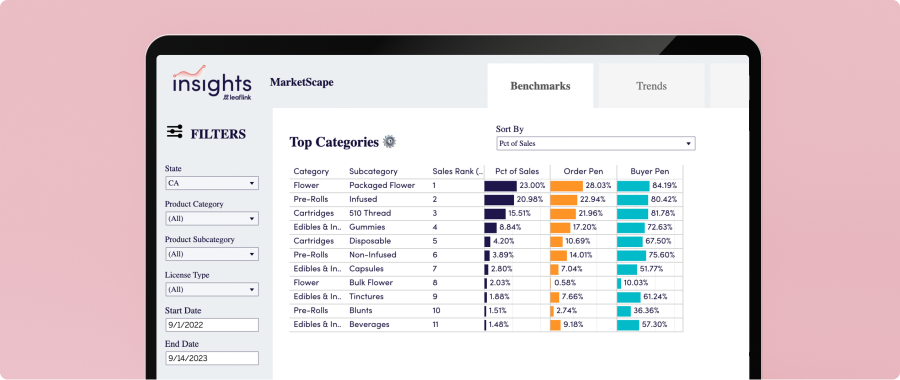Image resolution: width=900 pixels, height=380 pixels.
Task: Click the End Date field 9/14/2023
Action: (x=212, y=358)
